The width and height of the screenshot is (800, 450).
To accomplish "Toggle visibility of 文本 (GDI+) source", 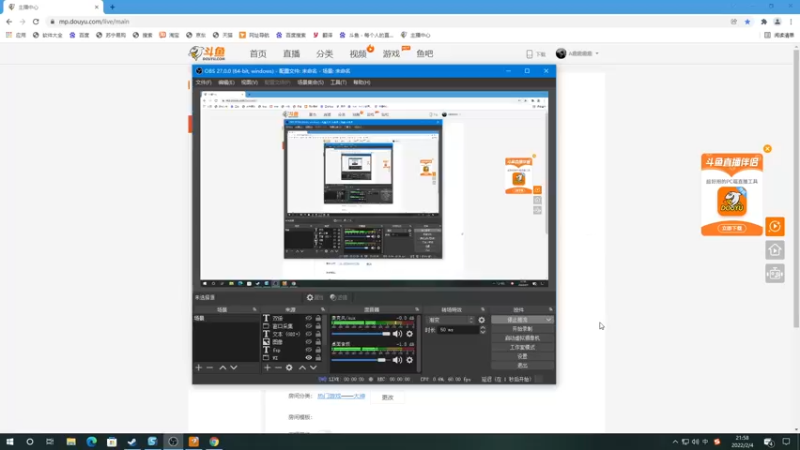I will pos(308,334).
